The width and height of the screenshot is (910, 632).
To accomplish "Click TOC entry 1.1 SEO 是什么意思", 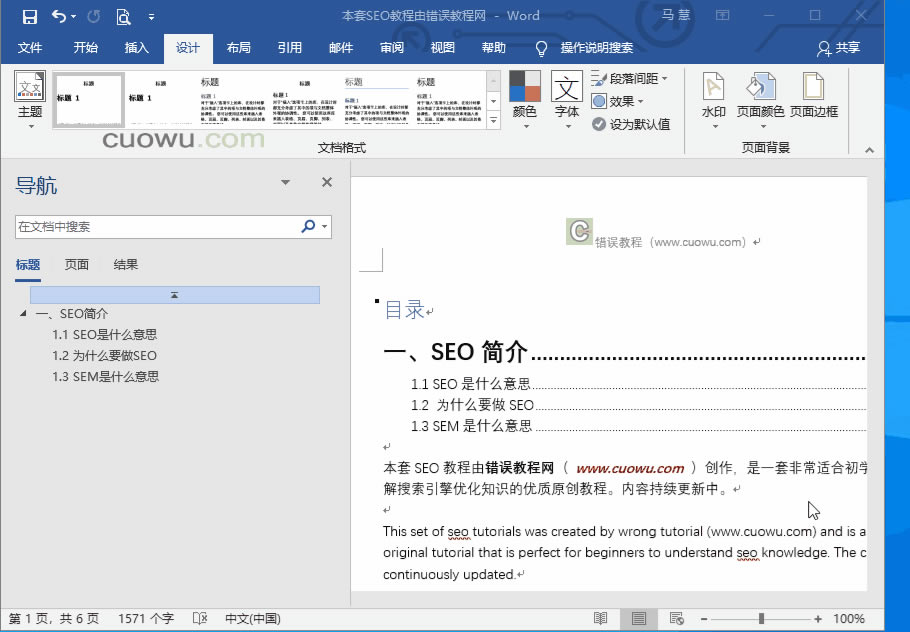I will tap(471, 384).
